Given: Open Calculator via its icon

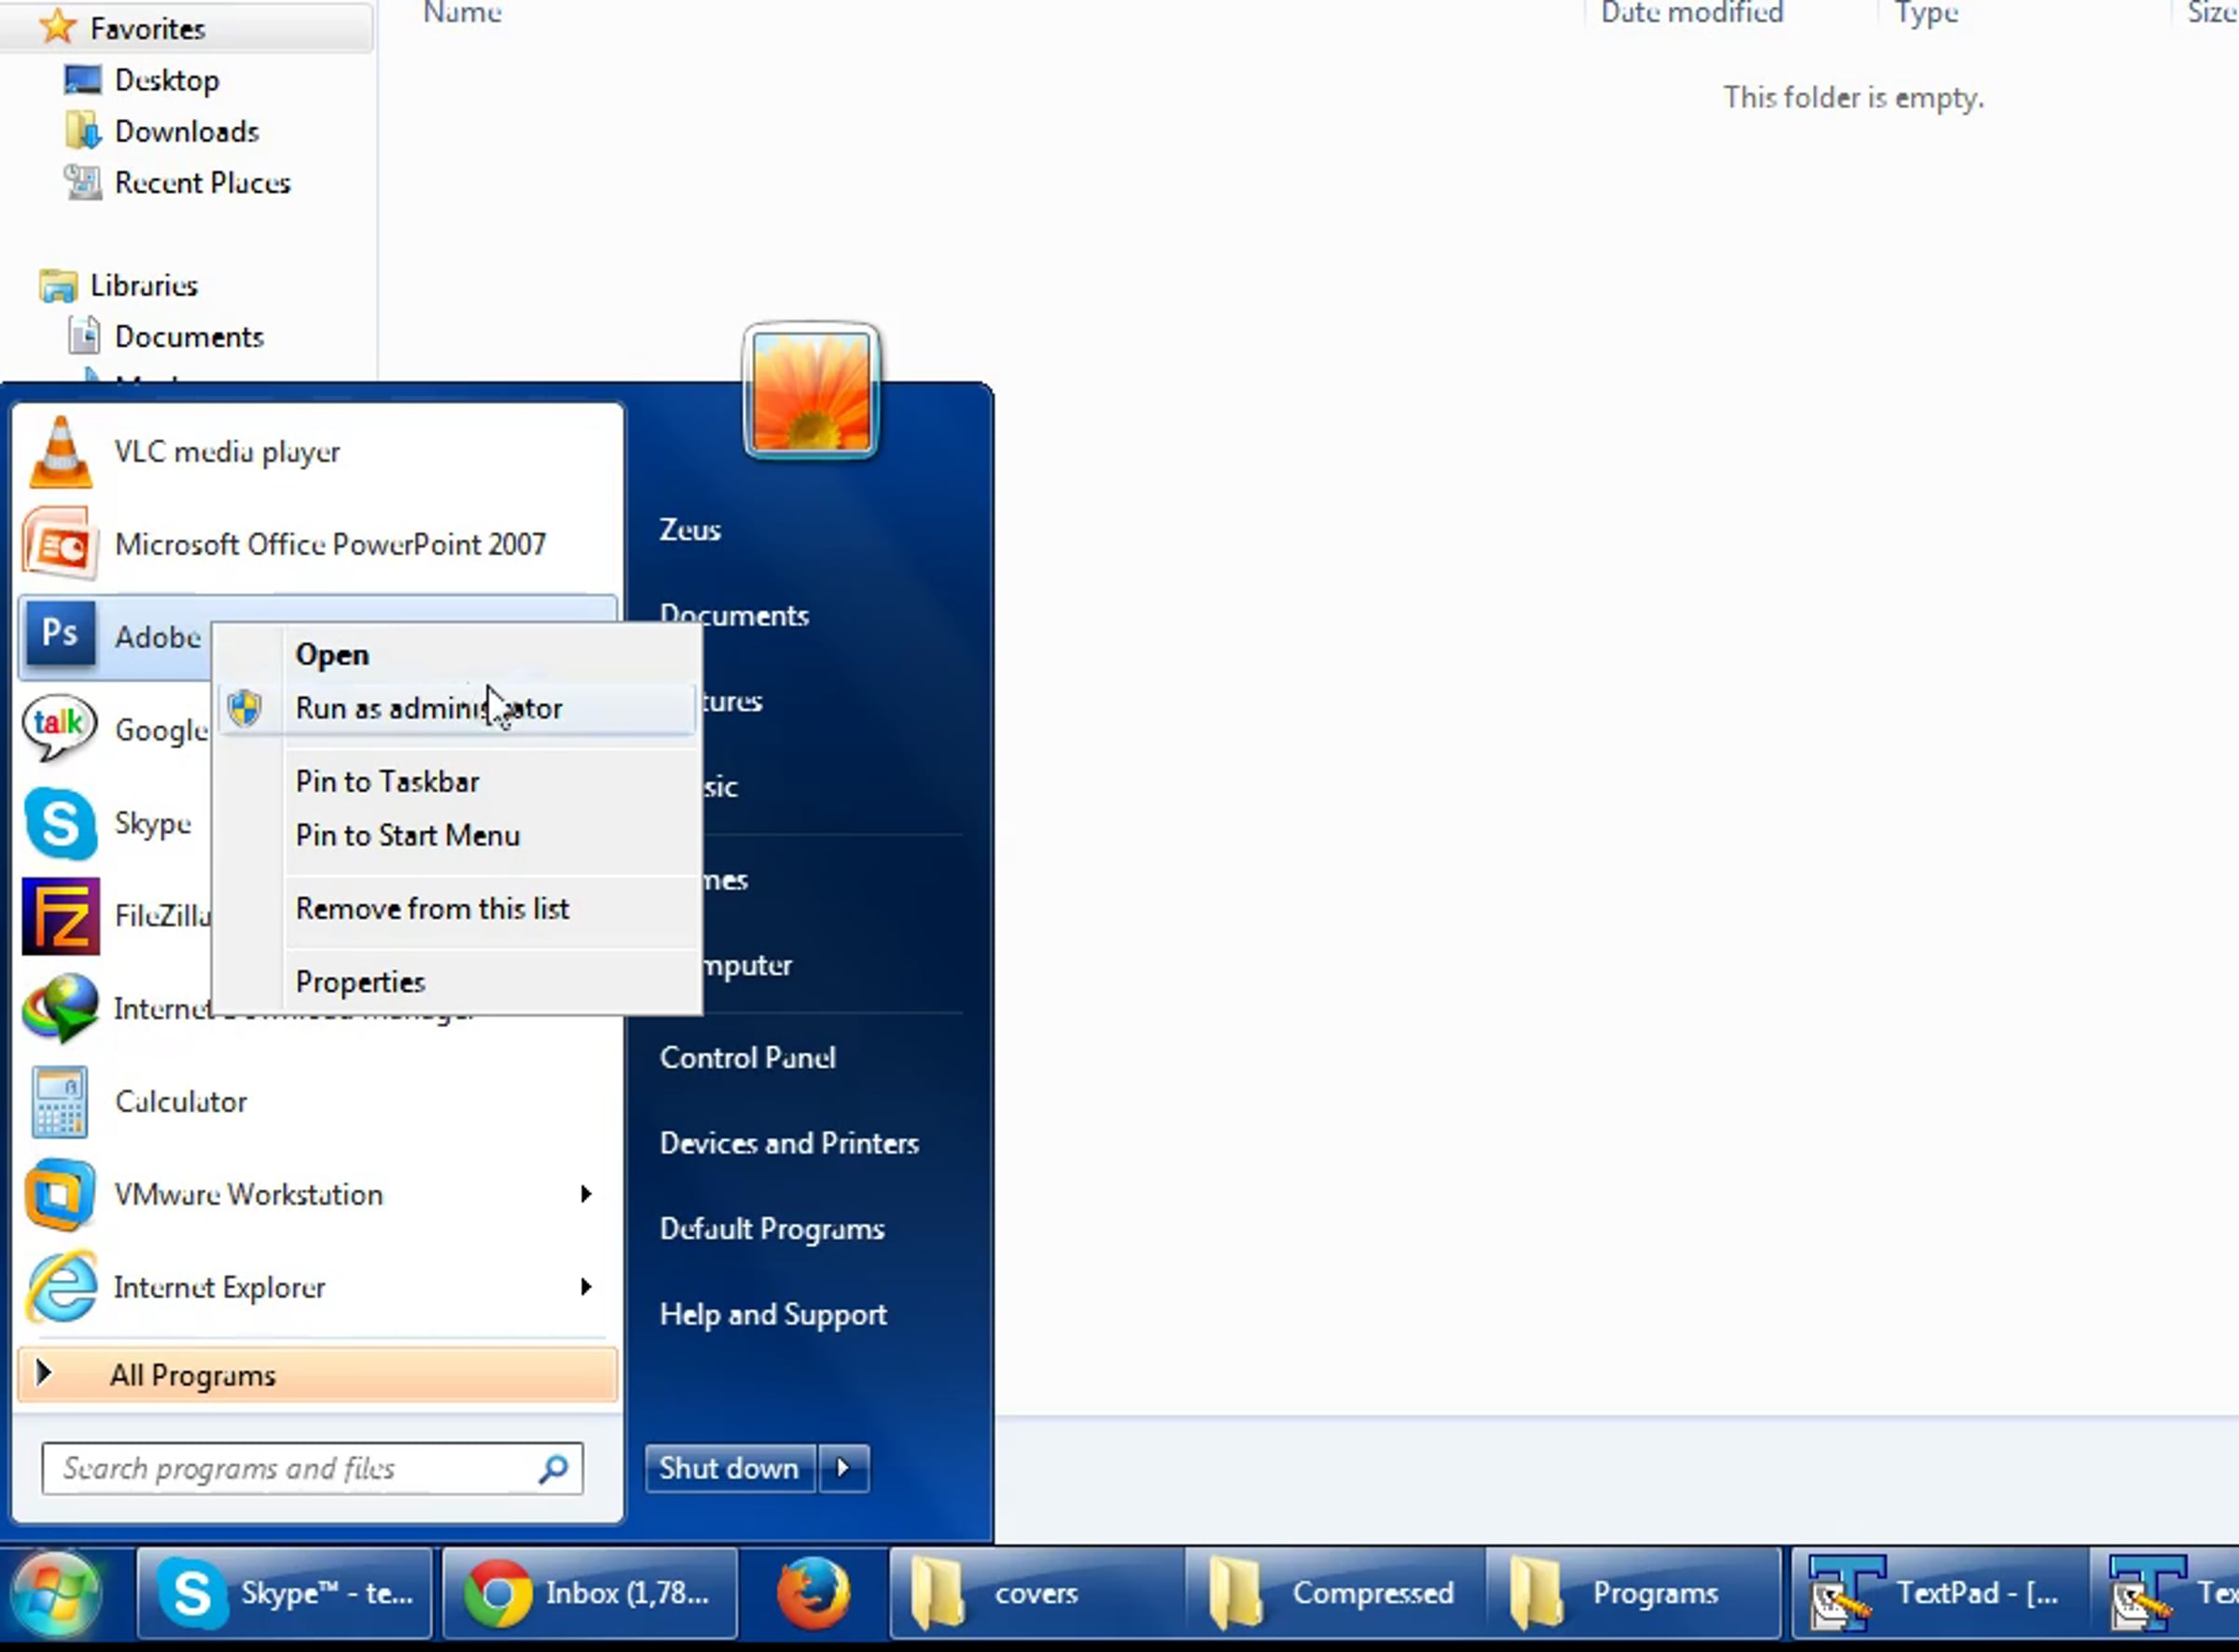Looking at the screenshot, I should (60, 1102).
